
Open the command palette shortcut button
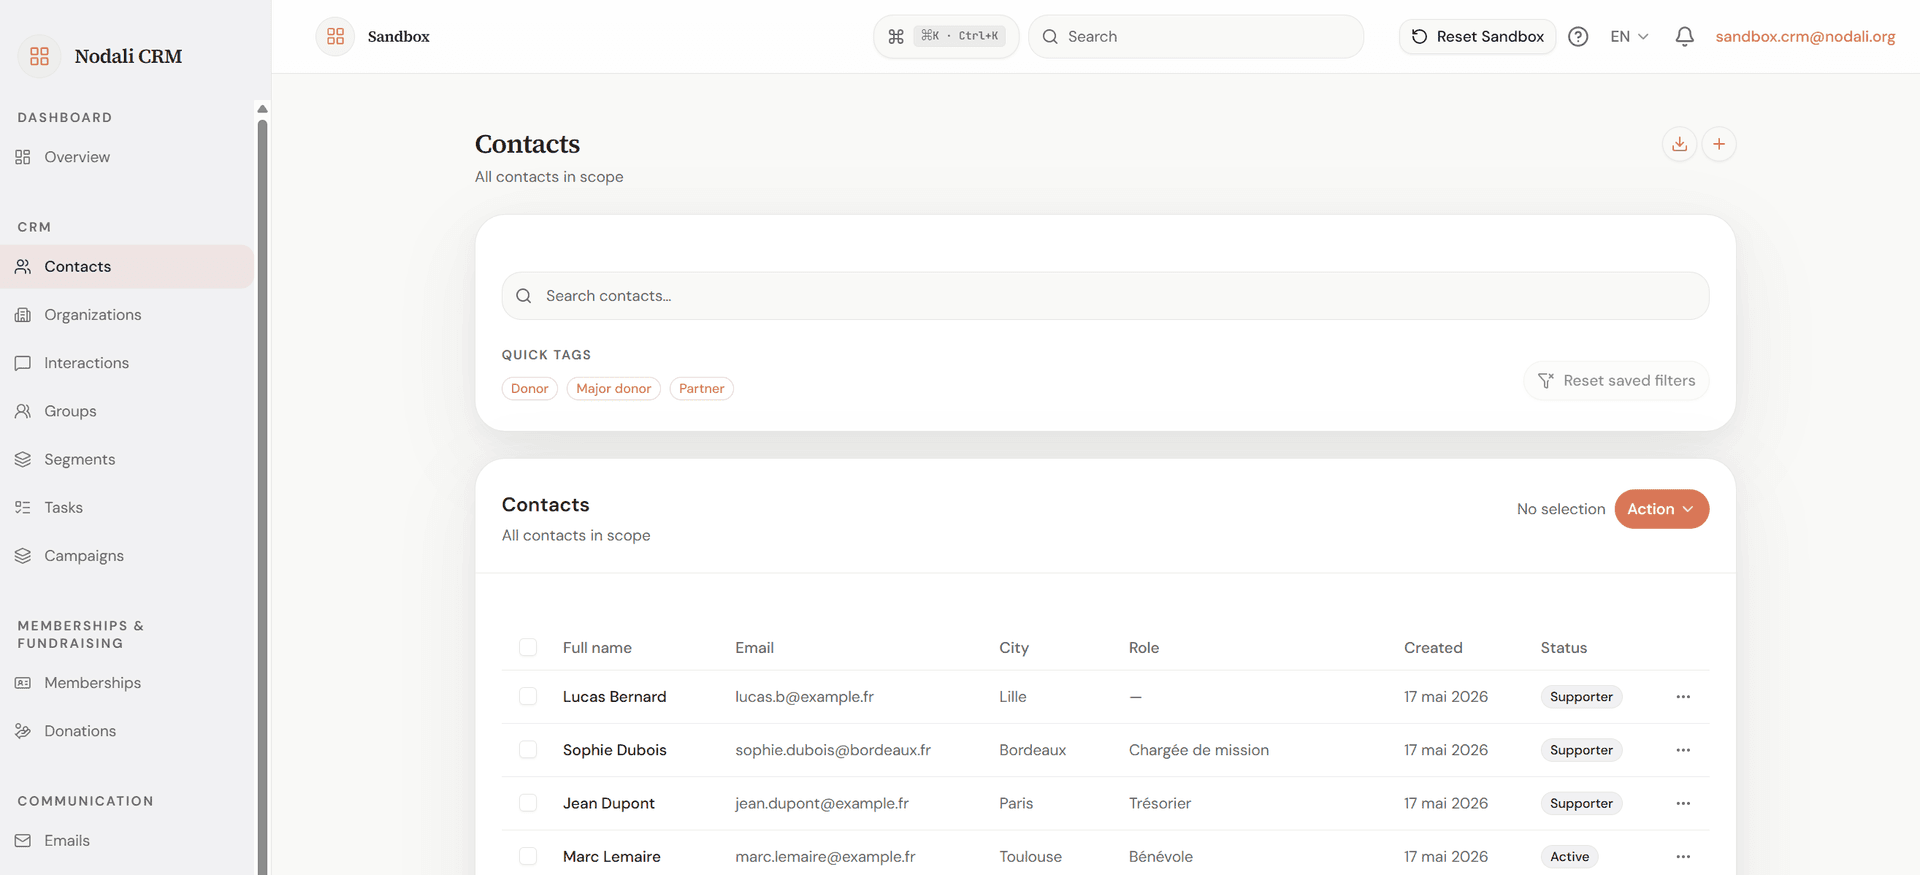[x=946, y=36]
